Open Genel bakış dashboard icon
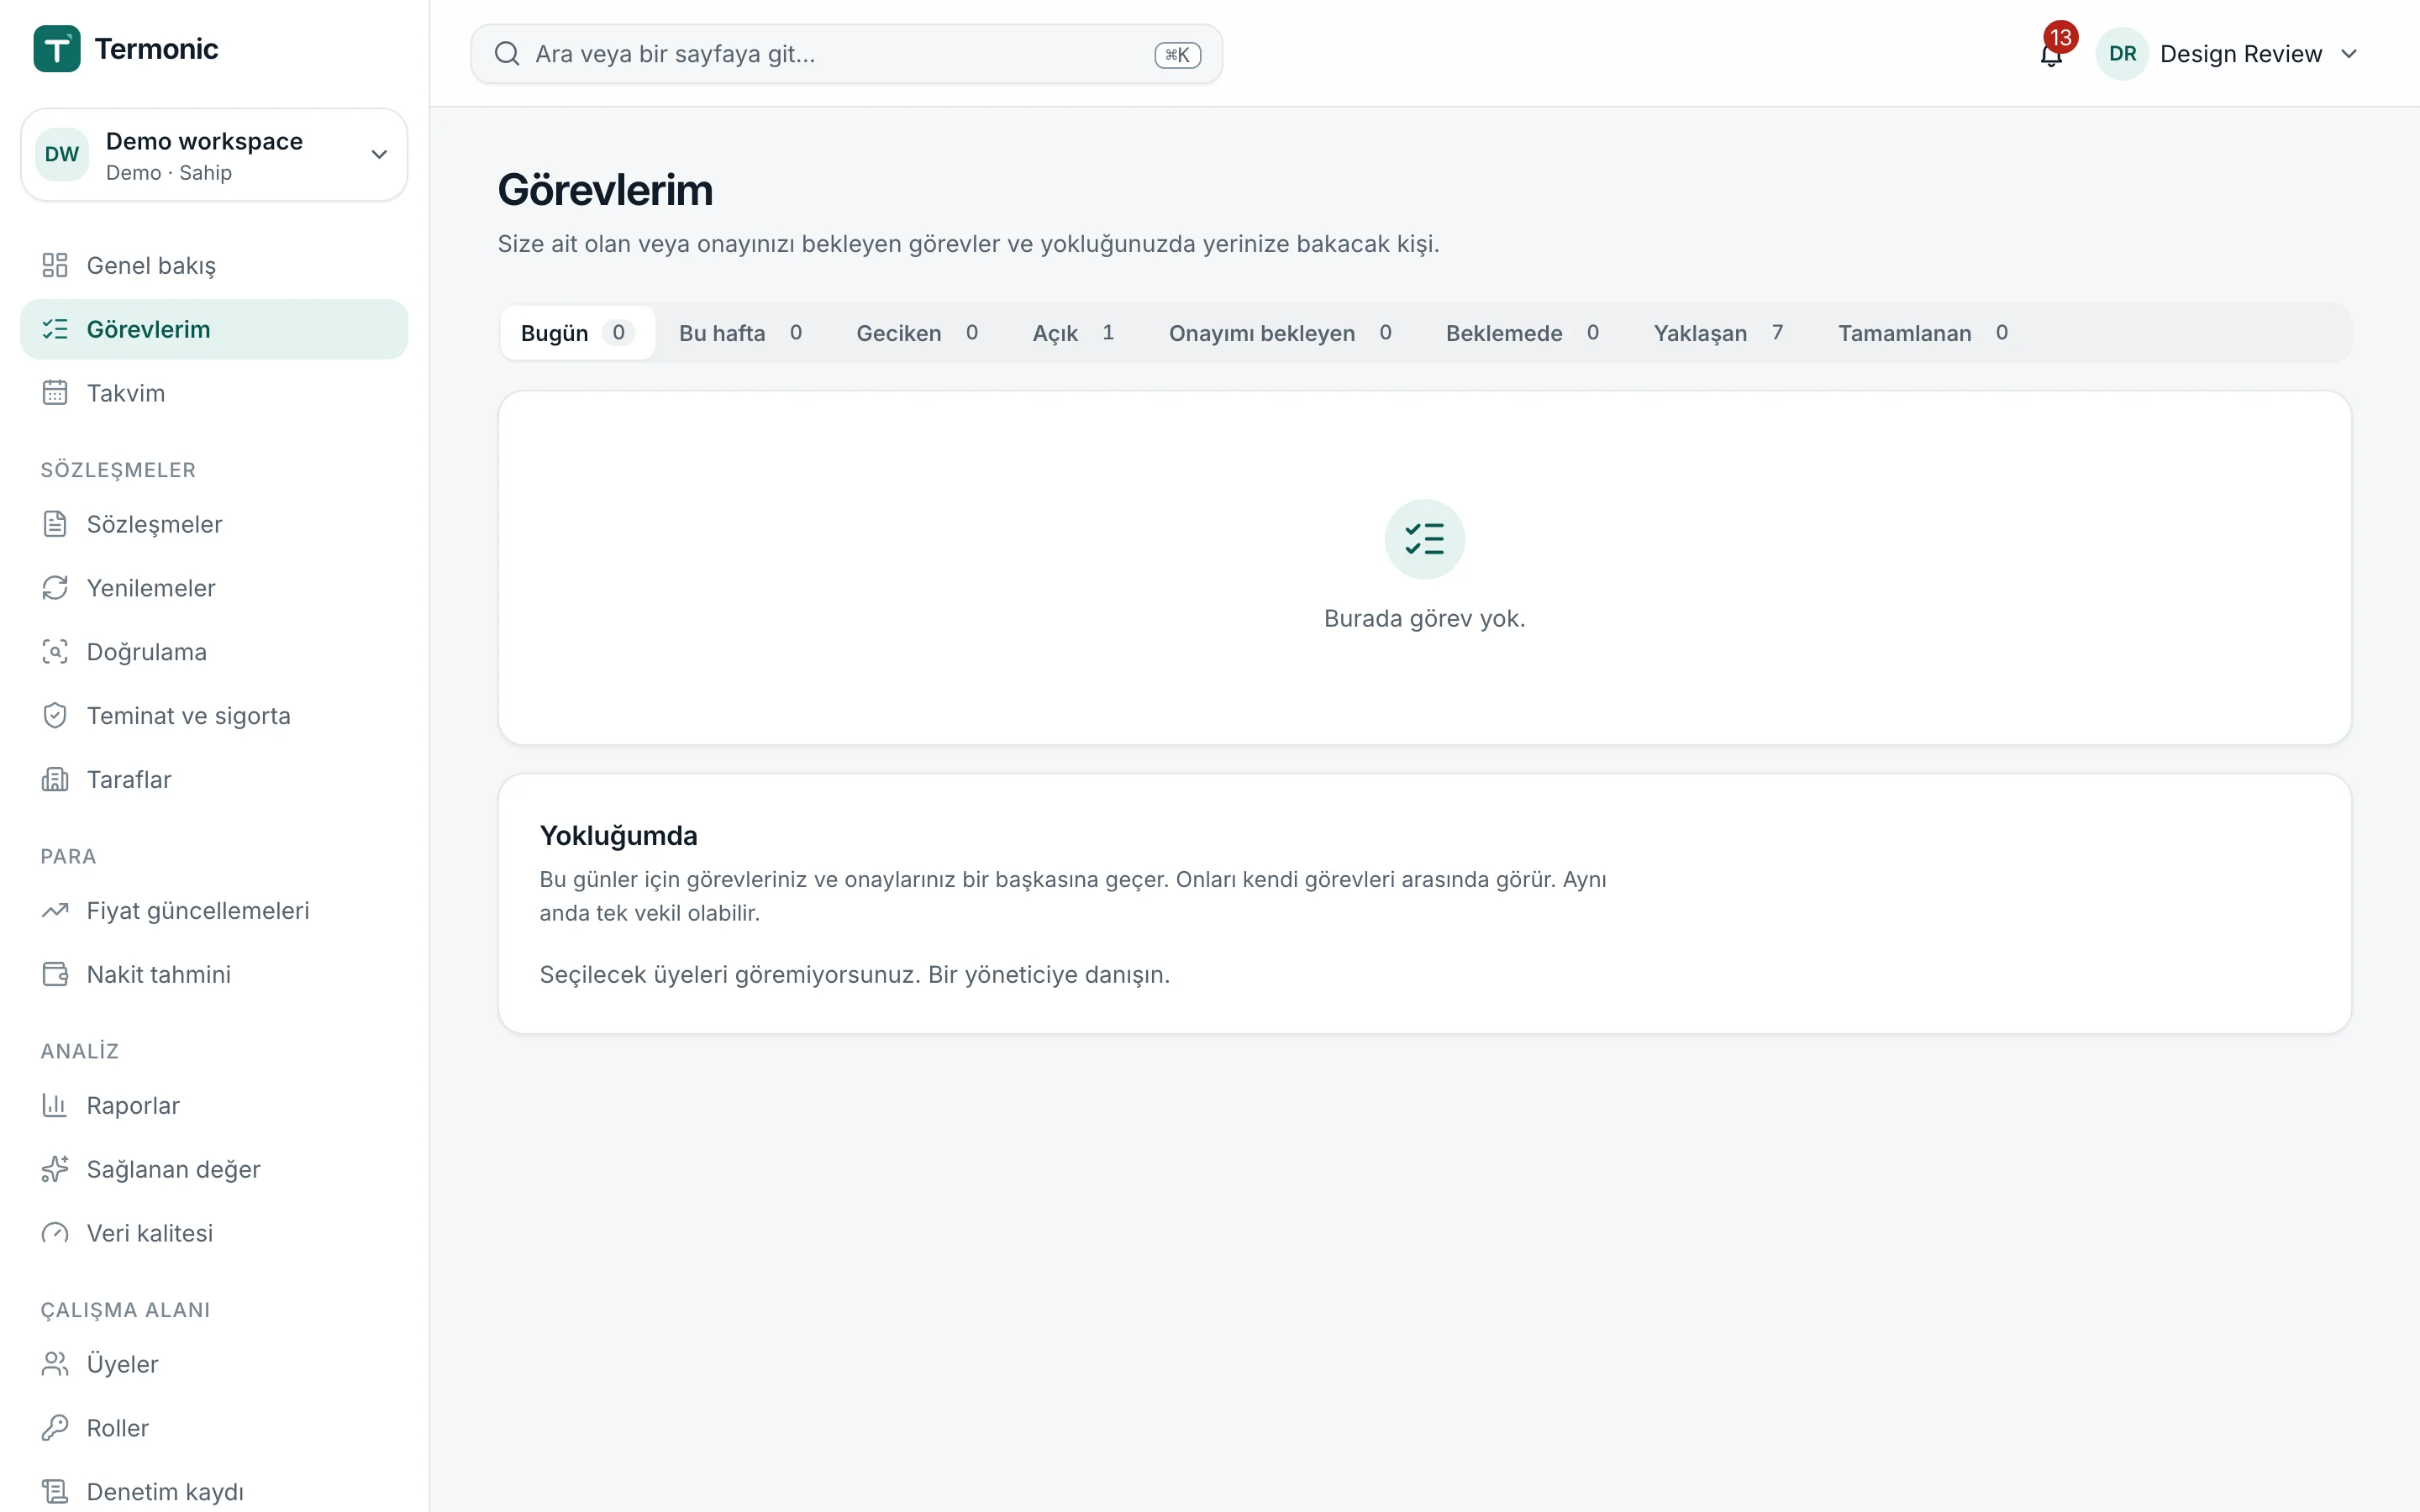 [55, 265]
